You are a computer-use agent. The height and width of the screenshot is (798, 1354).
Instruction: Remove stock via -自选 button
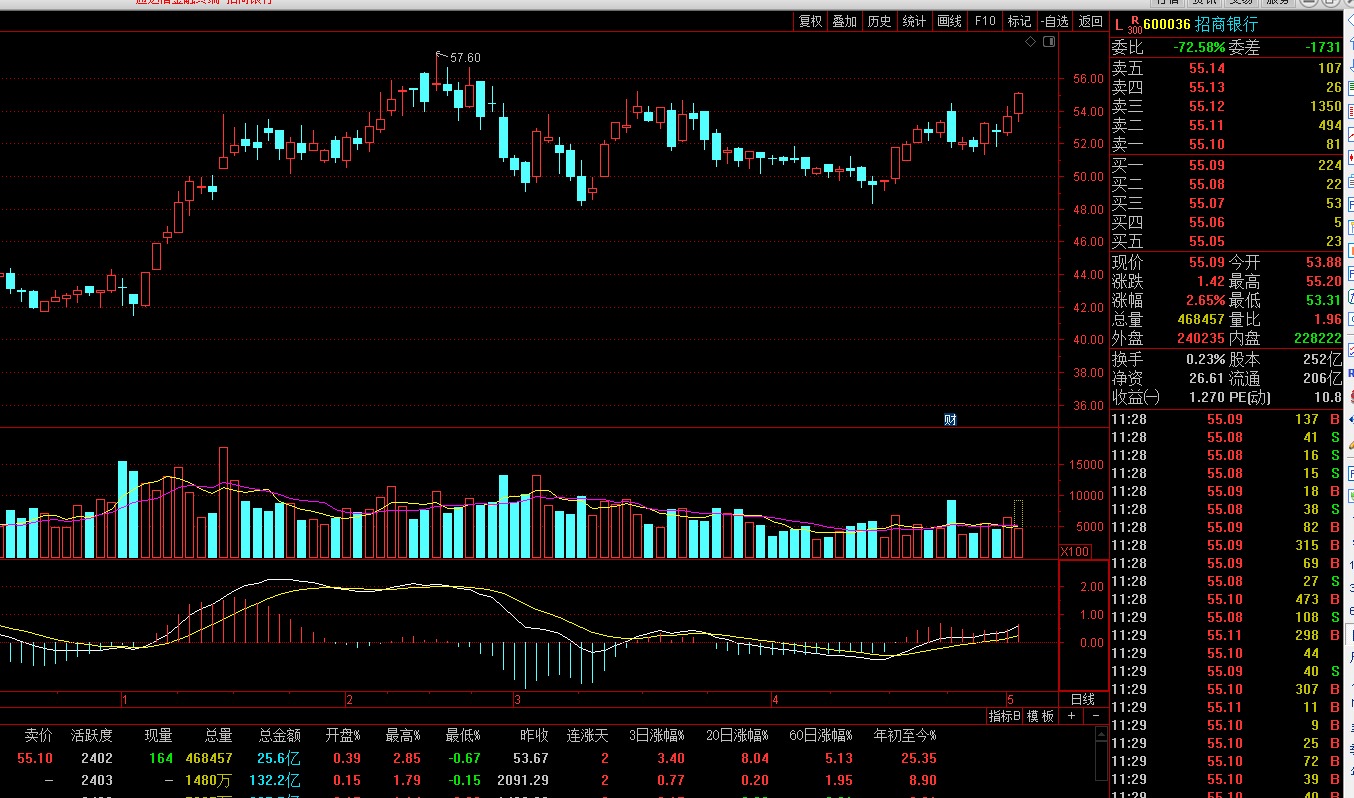tap(1054, 21)
